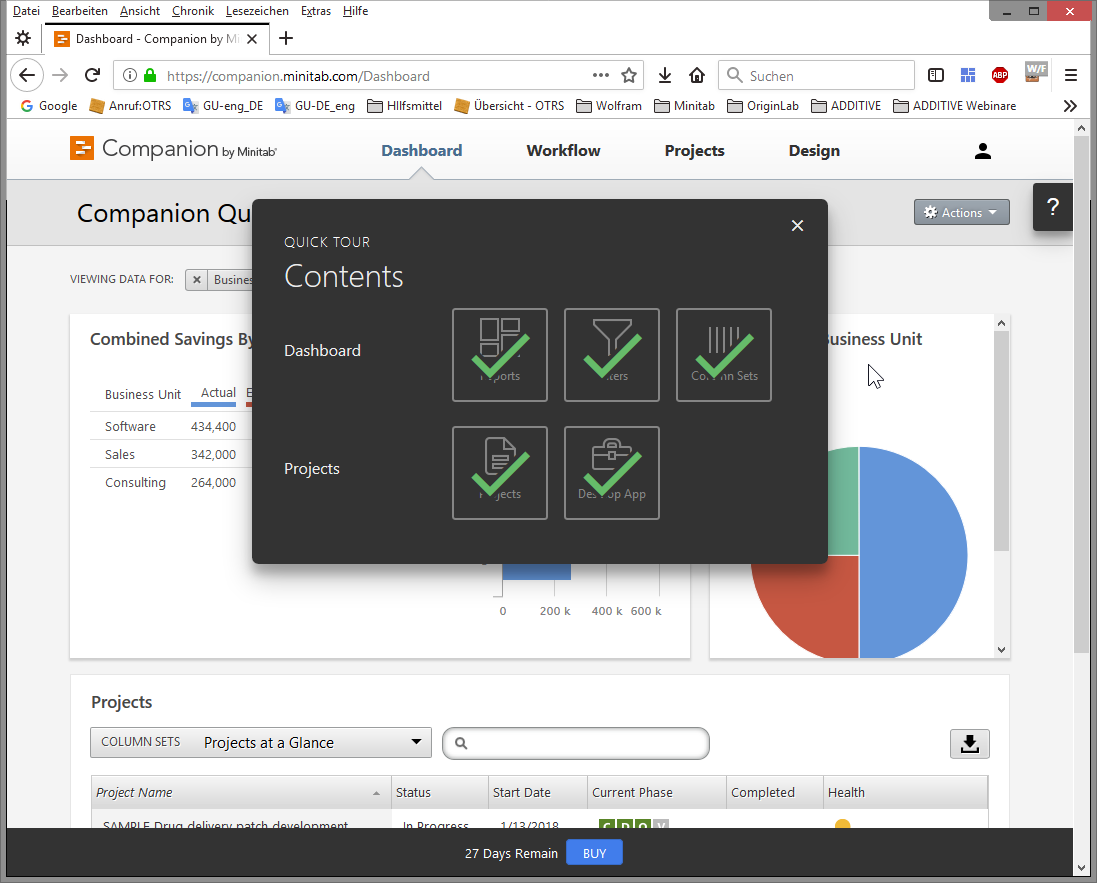The width and height of the screenshot is (1097, 883).
Task: Close the Dashboard browser tab
Action: pyautogui.click(x=253, y=39)
